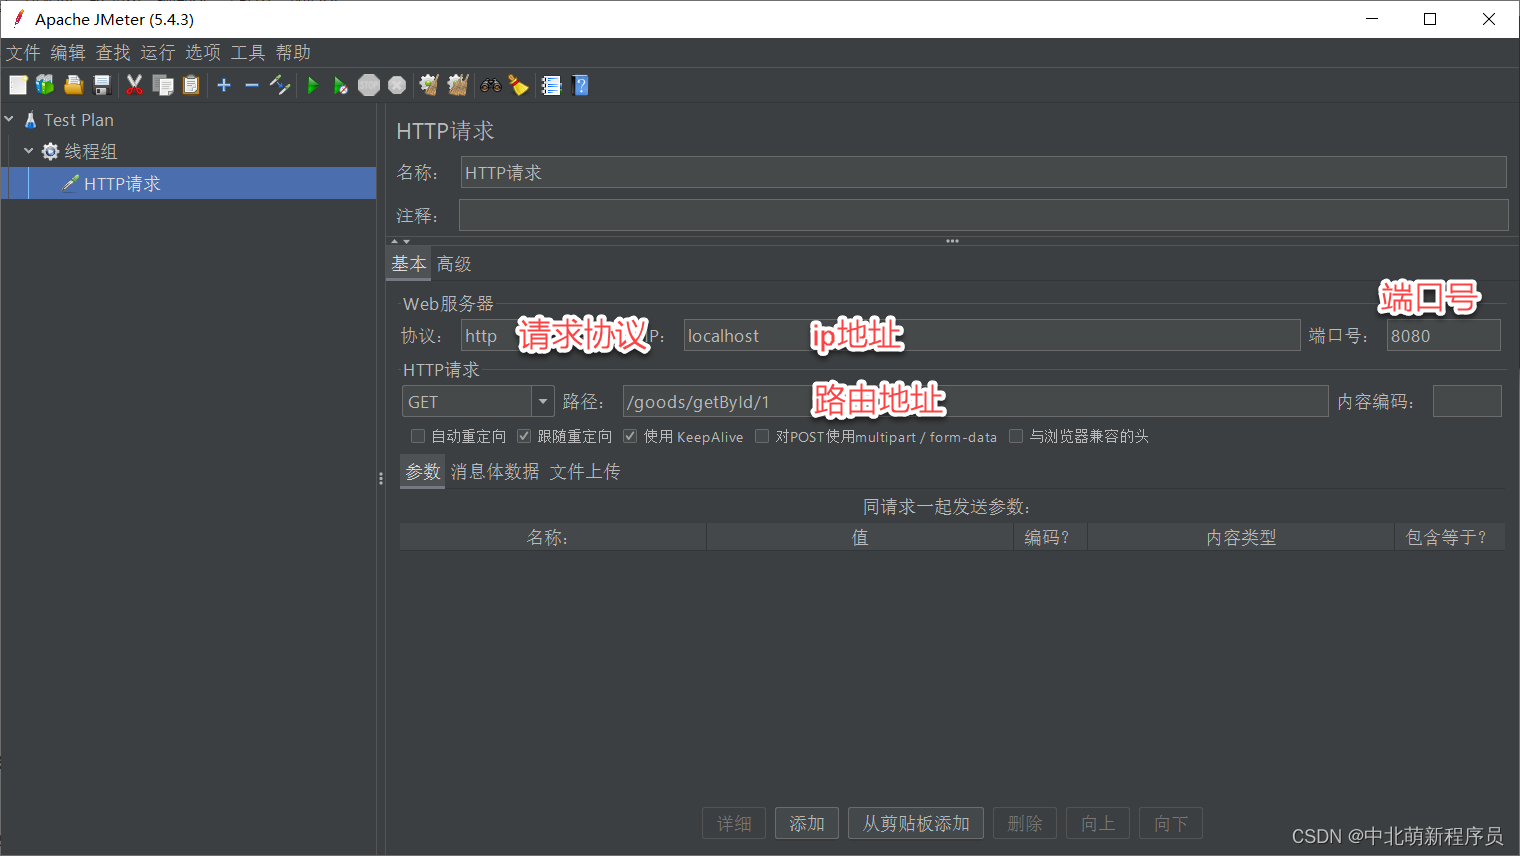
Task: Click the 编码? column header
Action: point(1050,538)
